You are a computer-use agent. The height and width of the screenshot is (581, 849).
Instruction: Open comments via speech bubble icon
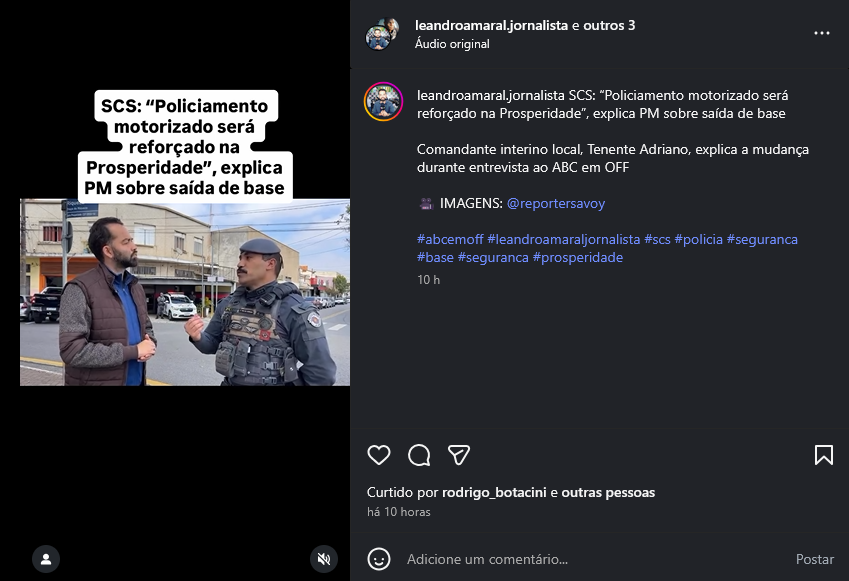click(419, 455)
